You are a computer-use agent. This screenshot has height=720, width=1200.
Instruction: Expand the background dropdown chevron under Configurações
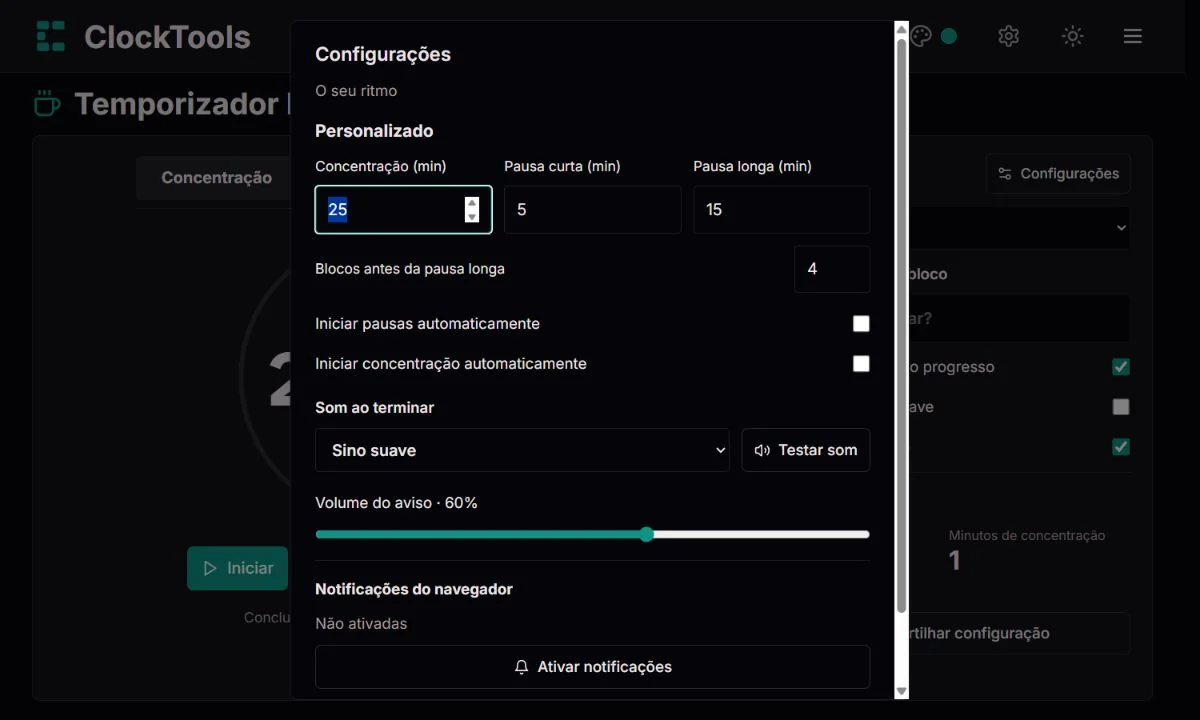1121,228
